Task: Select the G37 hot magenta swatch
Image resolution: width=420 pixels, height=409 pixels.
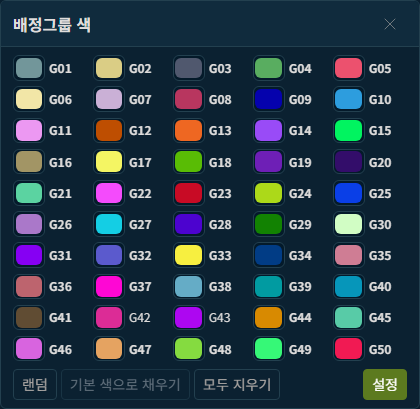Action: [109, 286]
